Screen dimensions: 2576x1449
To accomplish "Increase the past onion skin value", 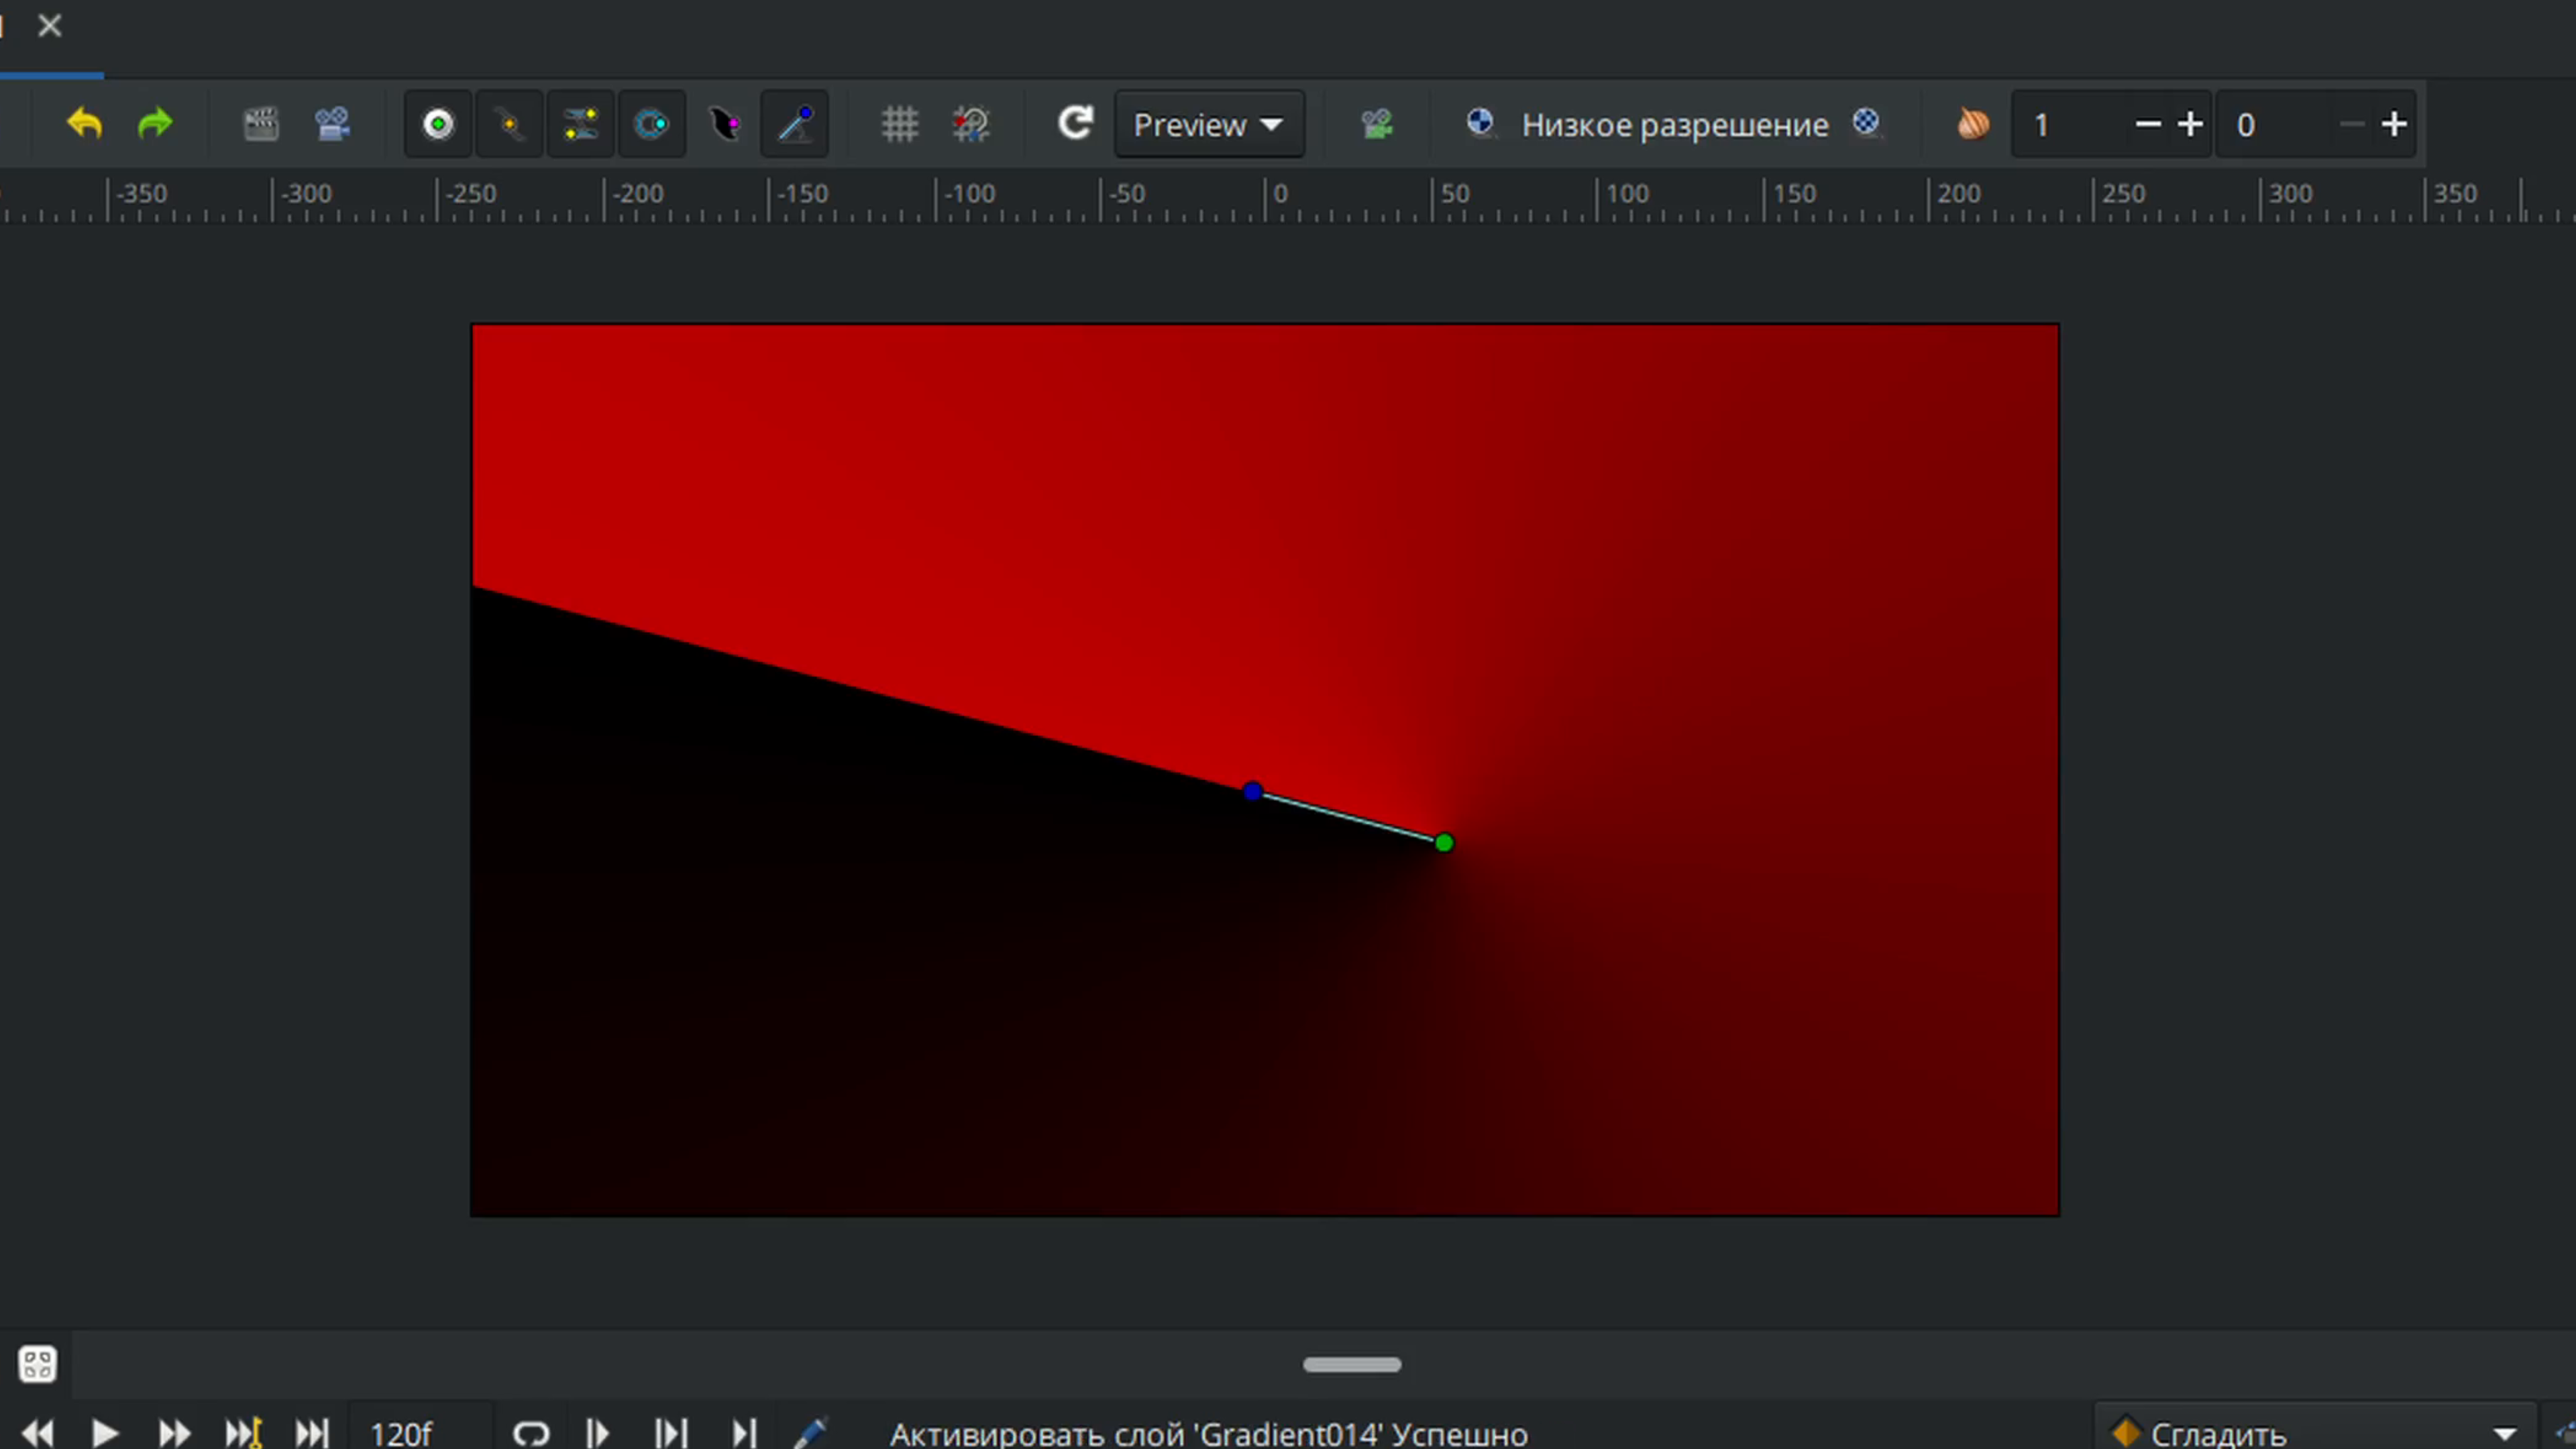I will tap(2190, 124).
